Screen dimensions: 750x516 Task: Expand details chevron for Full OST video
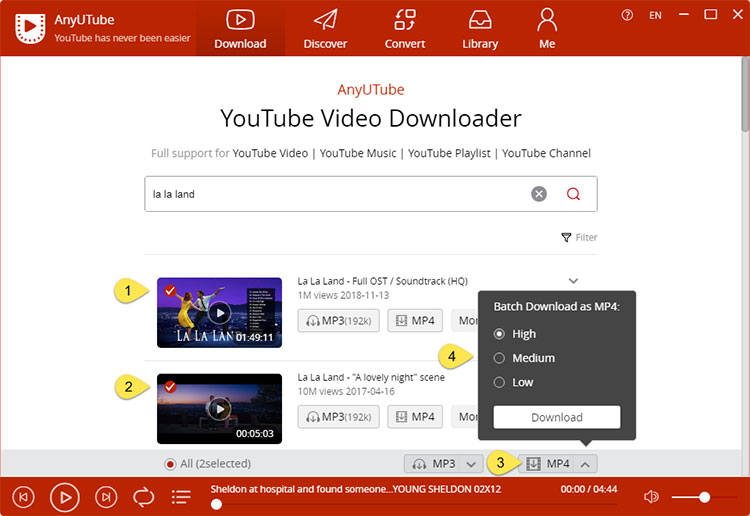pyautogui.click(x=573, y=281)
